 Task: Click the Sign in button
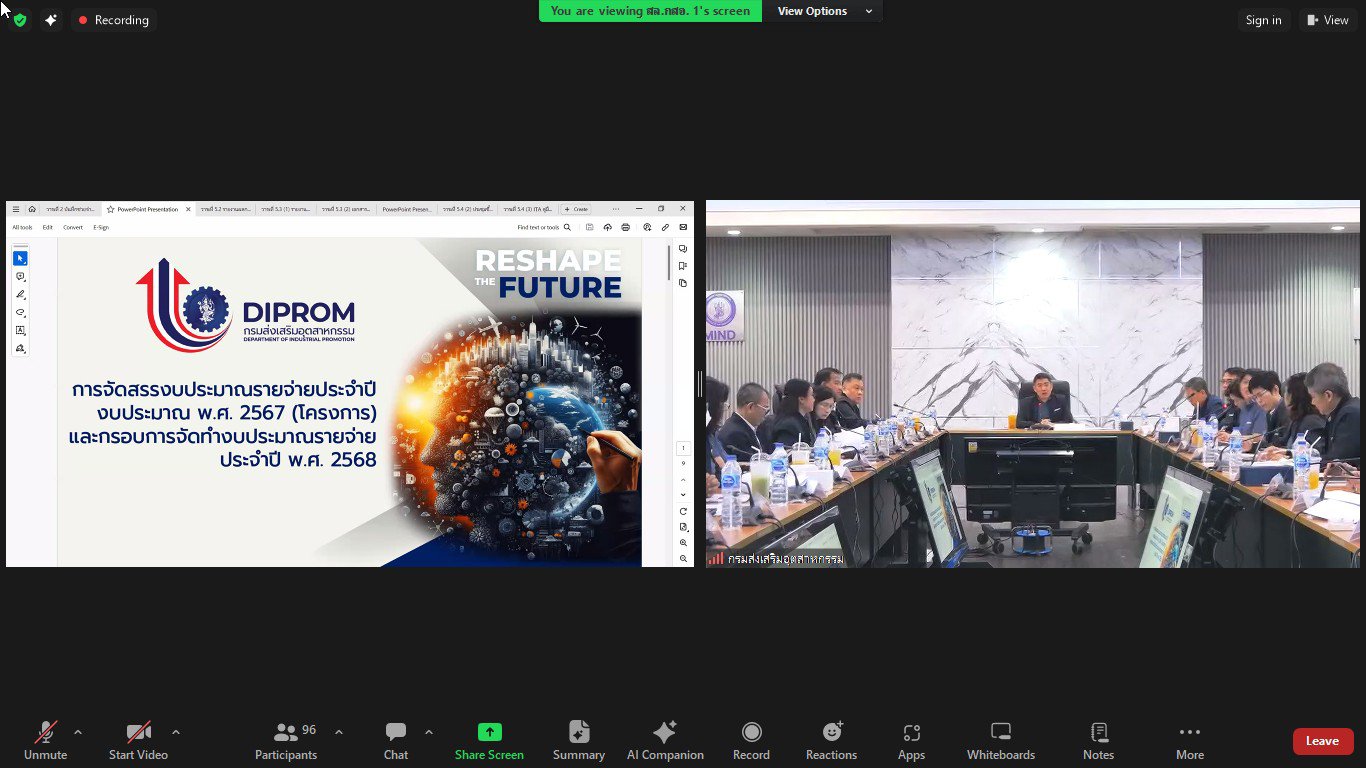pyautogui.click(x=1263, y=20)
